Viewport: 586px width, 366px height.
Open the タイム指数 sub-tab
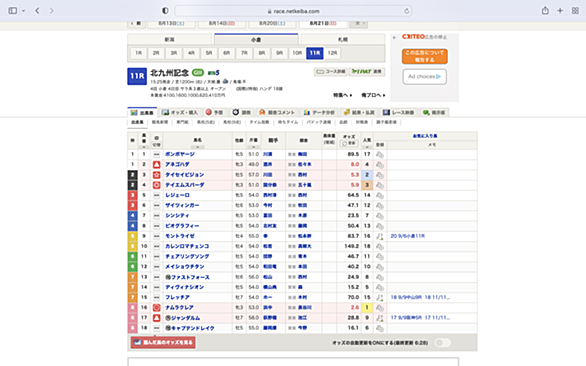259,122
